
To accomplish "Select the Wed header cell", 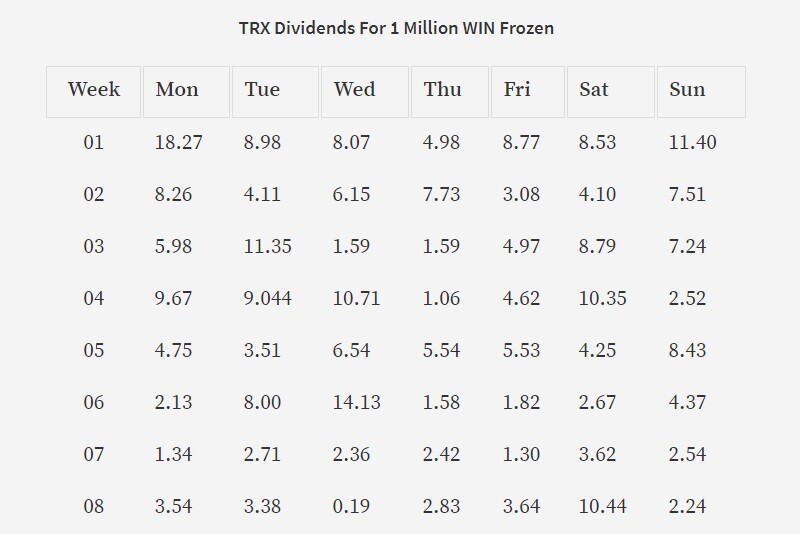I will point(365,92).
